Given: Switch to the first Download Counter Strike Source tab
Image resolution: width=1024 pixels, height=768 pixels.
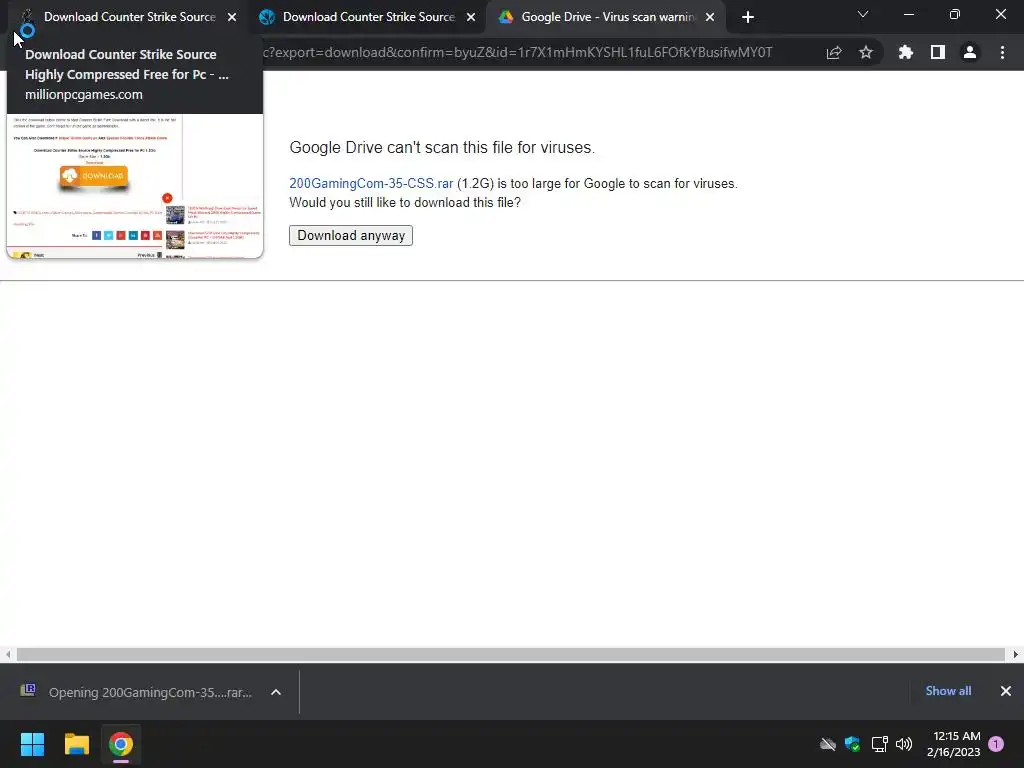Looking at the screenshot, I should (x=129, y=17).
